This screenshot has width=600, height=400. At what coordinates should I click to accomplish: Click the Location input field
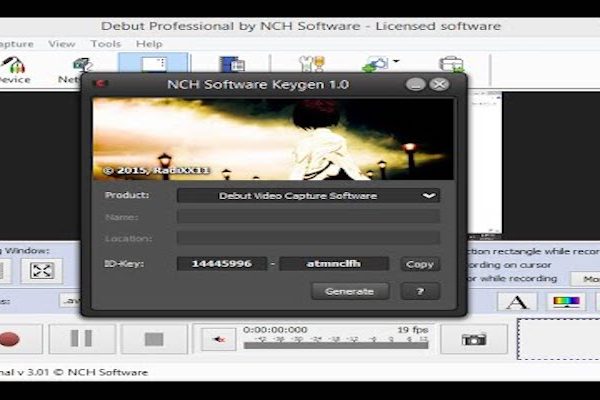308,238
